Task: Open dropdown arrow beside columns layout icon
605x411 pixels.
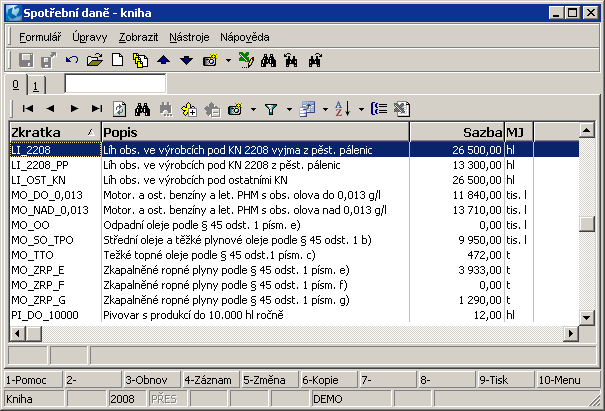Action: pyautogui.click(x=325, y=109)
